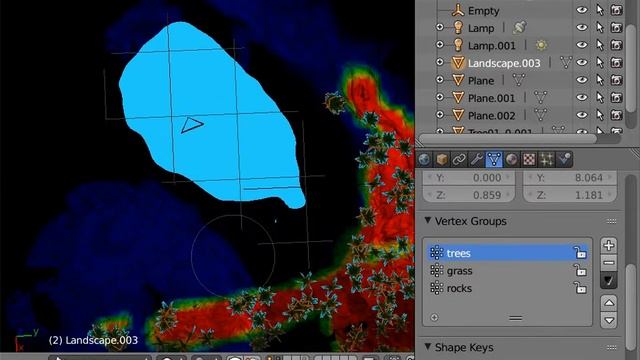Expand the Lamp tree entry
The height and width of the screenshot is (360, 640).
click(x=440, y=28)
